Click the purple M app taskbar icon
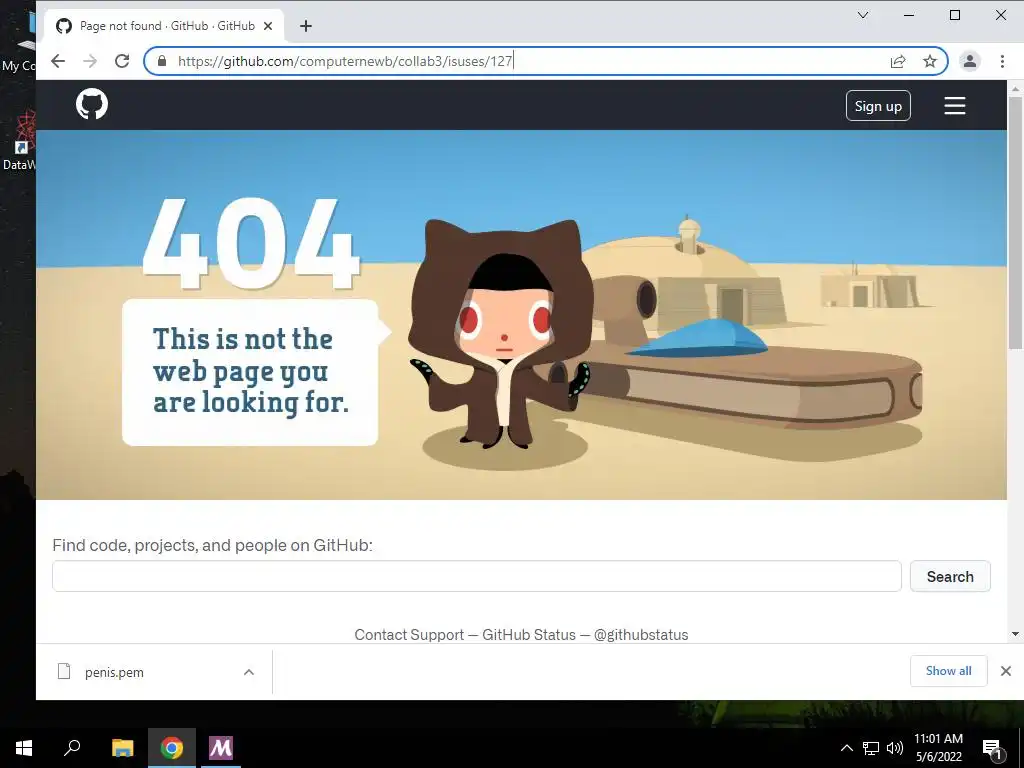1024x768 pixels. 220,748
